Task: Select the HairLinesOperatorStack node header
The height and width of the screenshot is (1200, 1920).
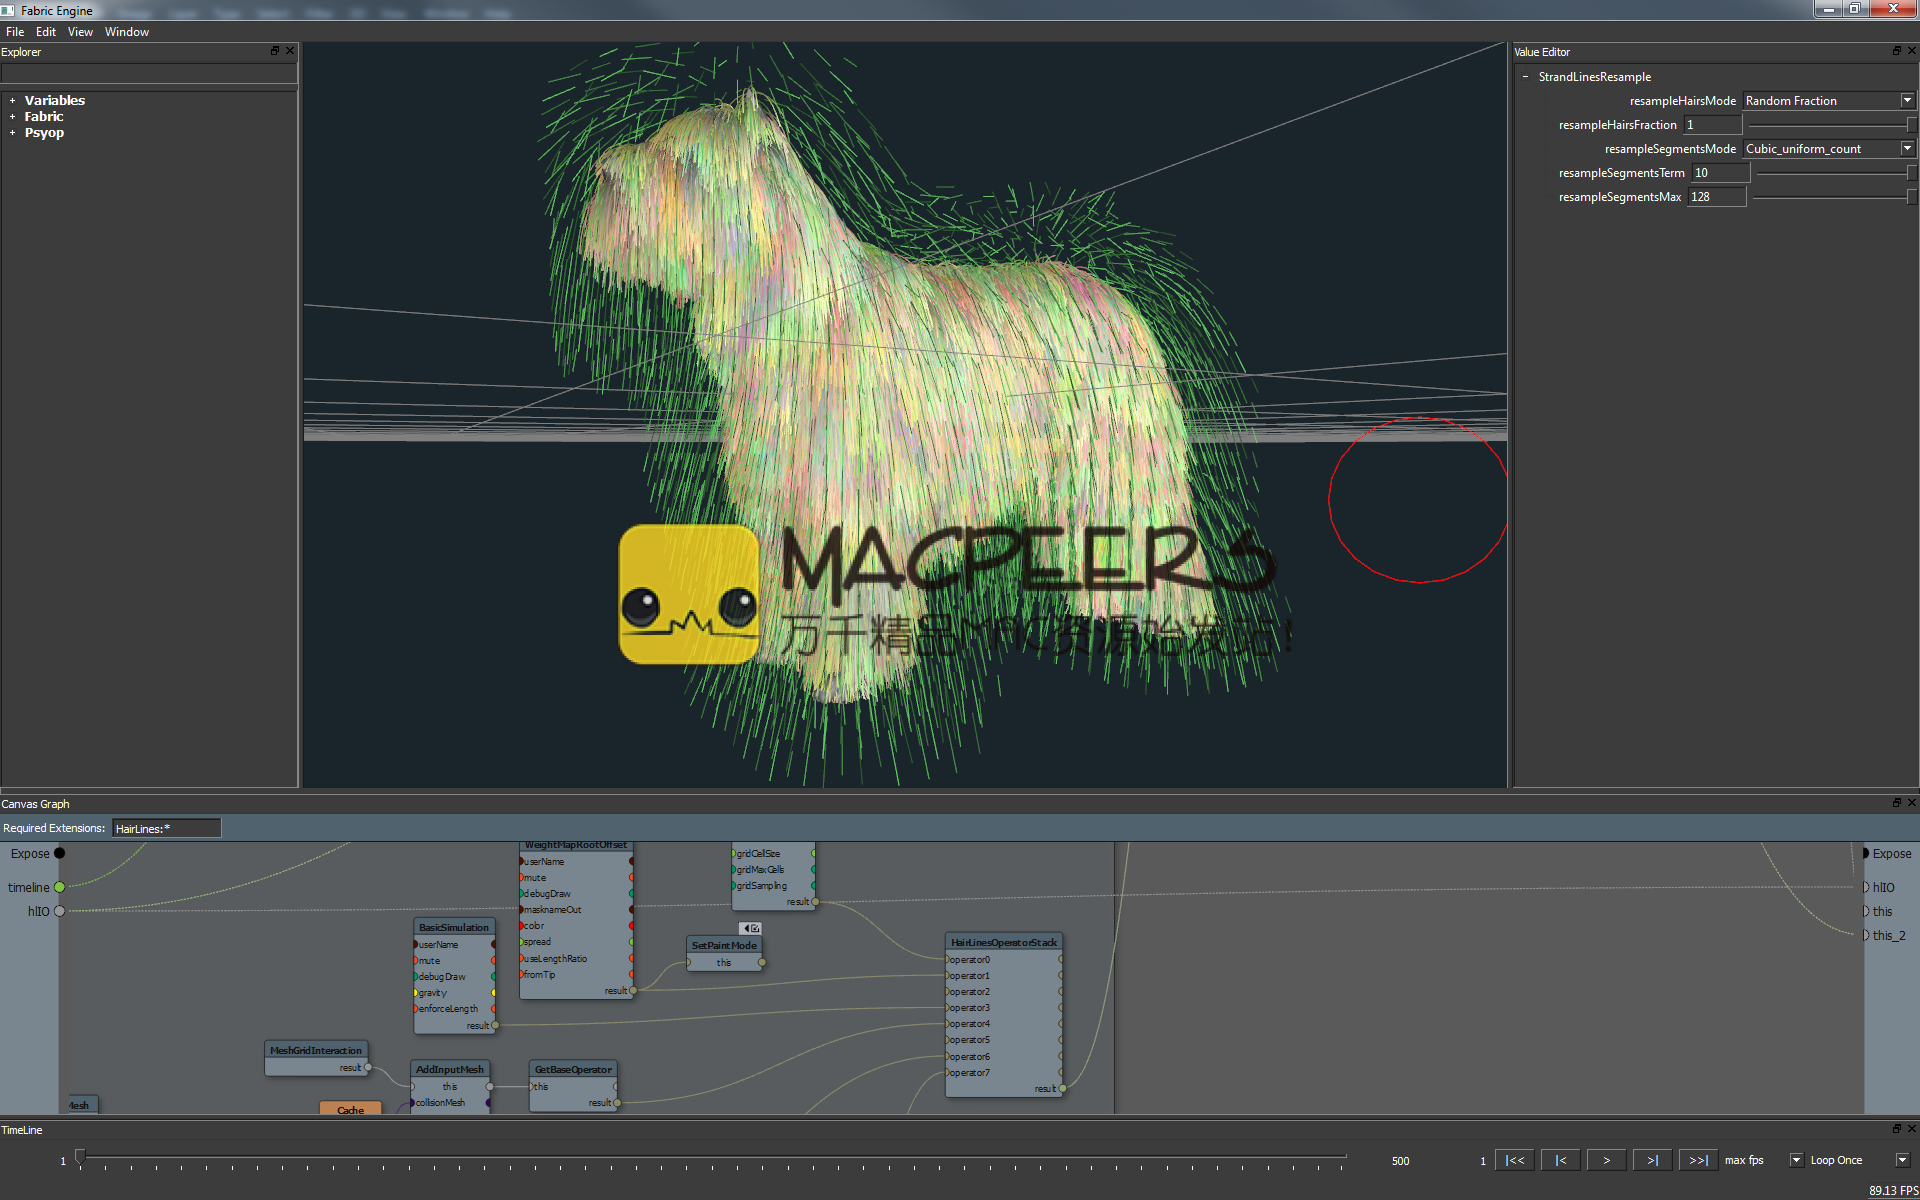Action: (1003, 942)
